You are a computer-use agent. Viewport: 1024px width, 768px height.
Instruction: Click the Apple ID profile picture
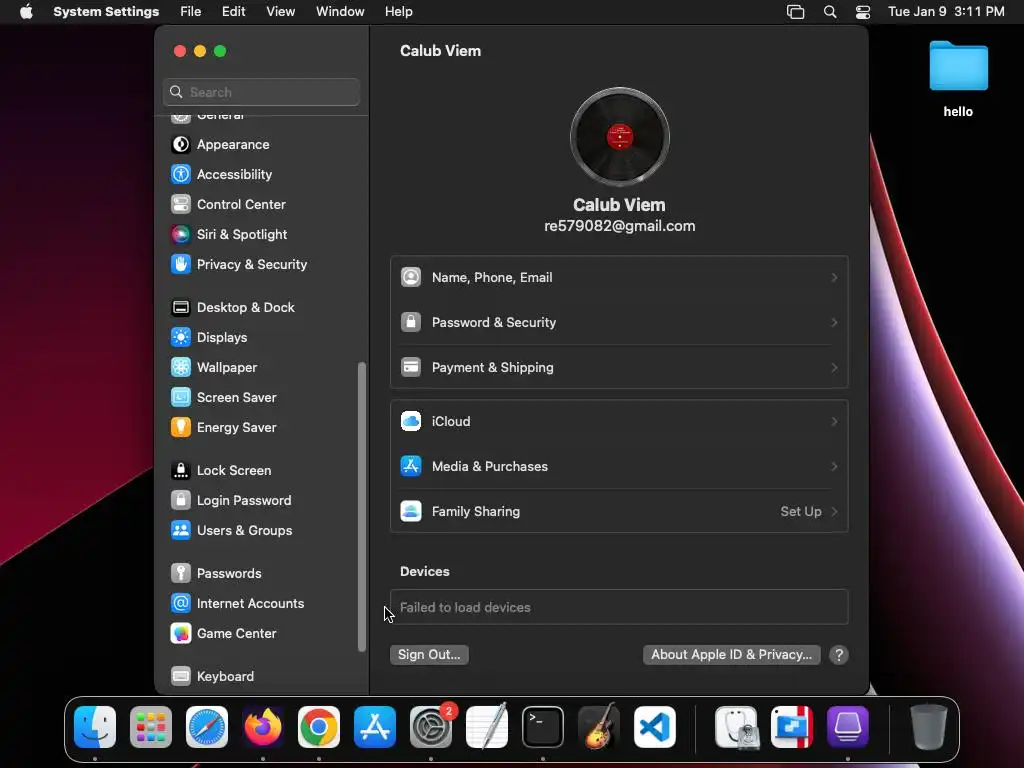(620, 137)
